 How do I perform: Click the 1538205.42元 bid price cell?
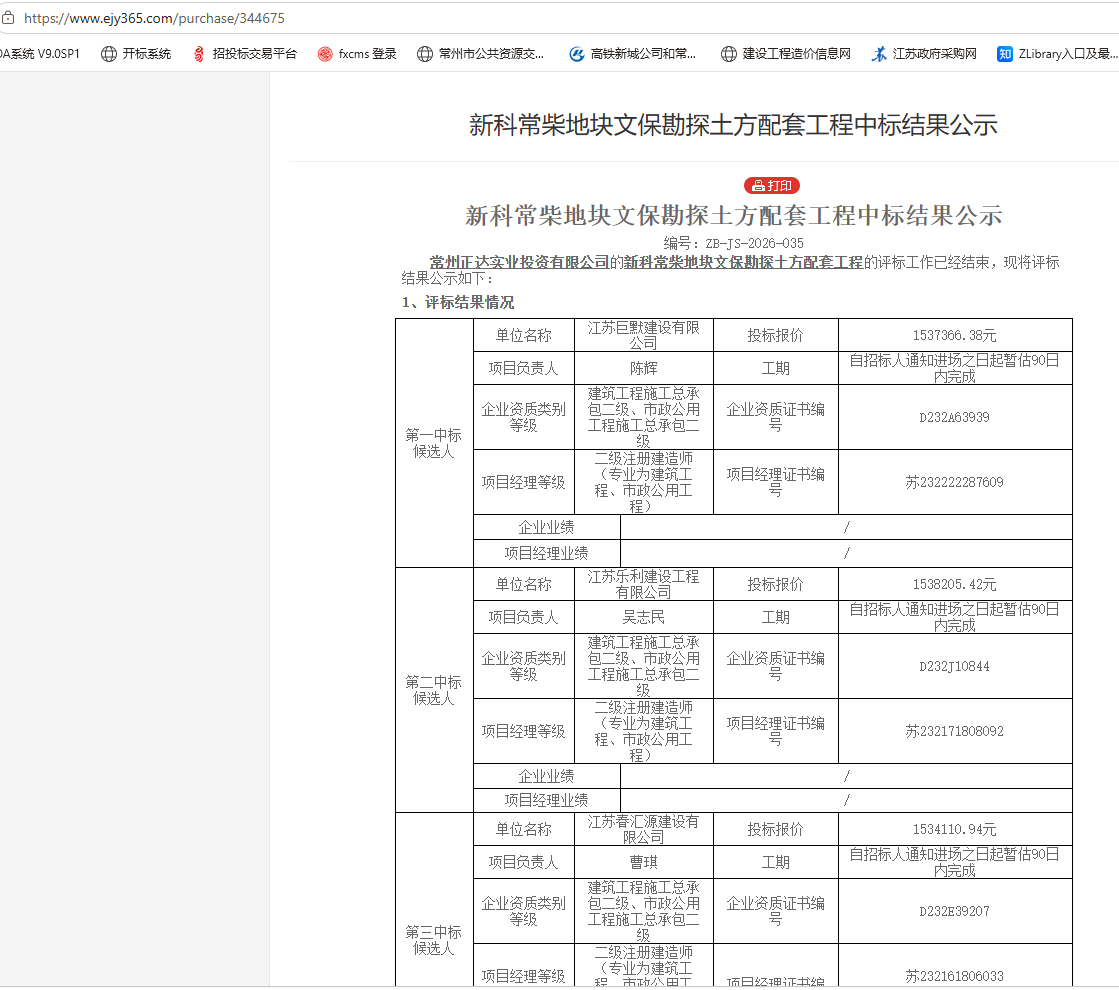pyautogui.click(x=955, y=584)
